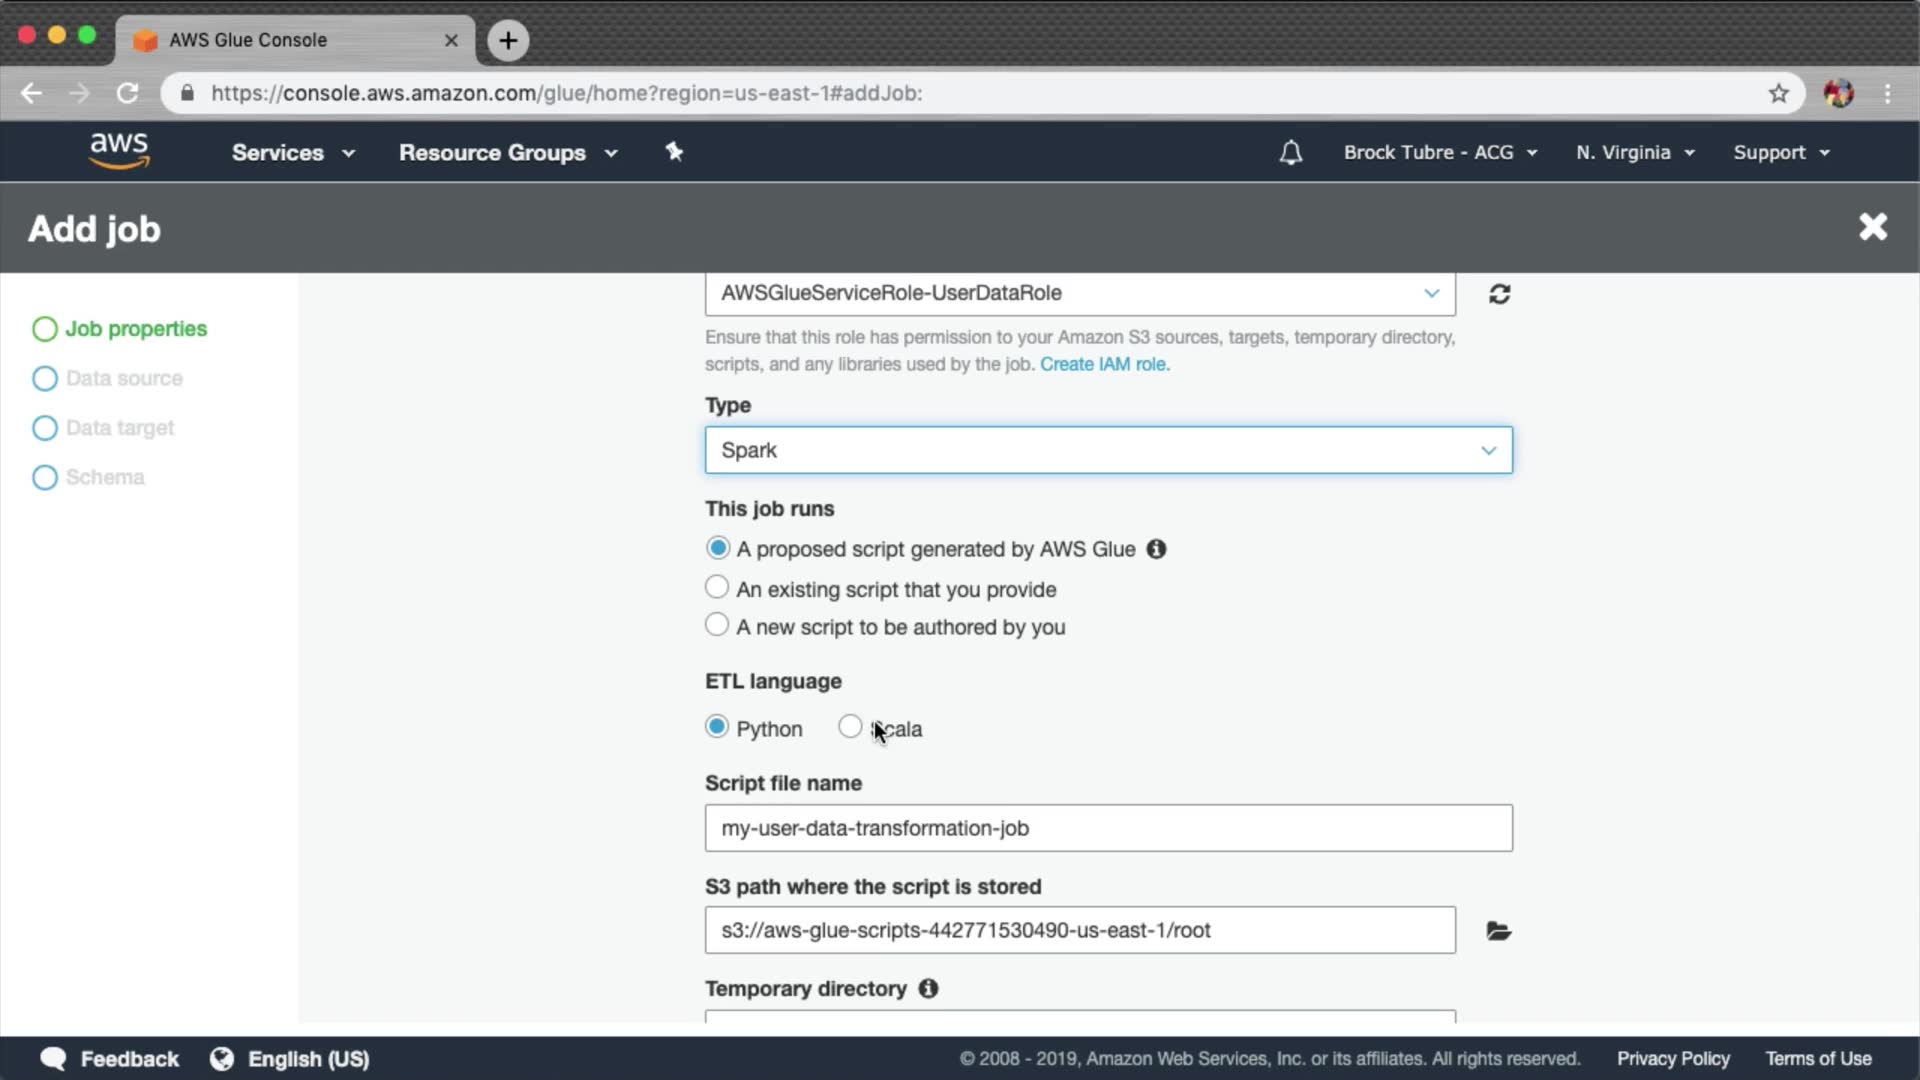Open the N. Virginia region dropdown

click(1634, 153)
